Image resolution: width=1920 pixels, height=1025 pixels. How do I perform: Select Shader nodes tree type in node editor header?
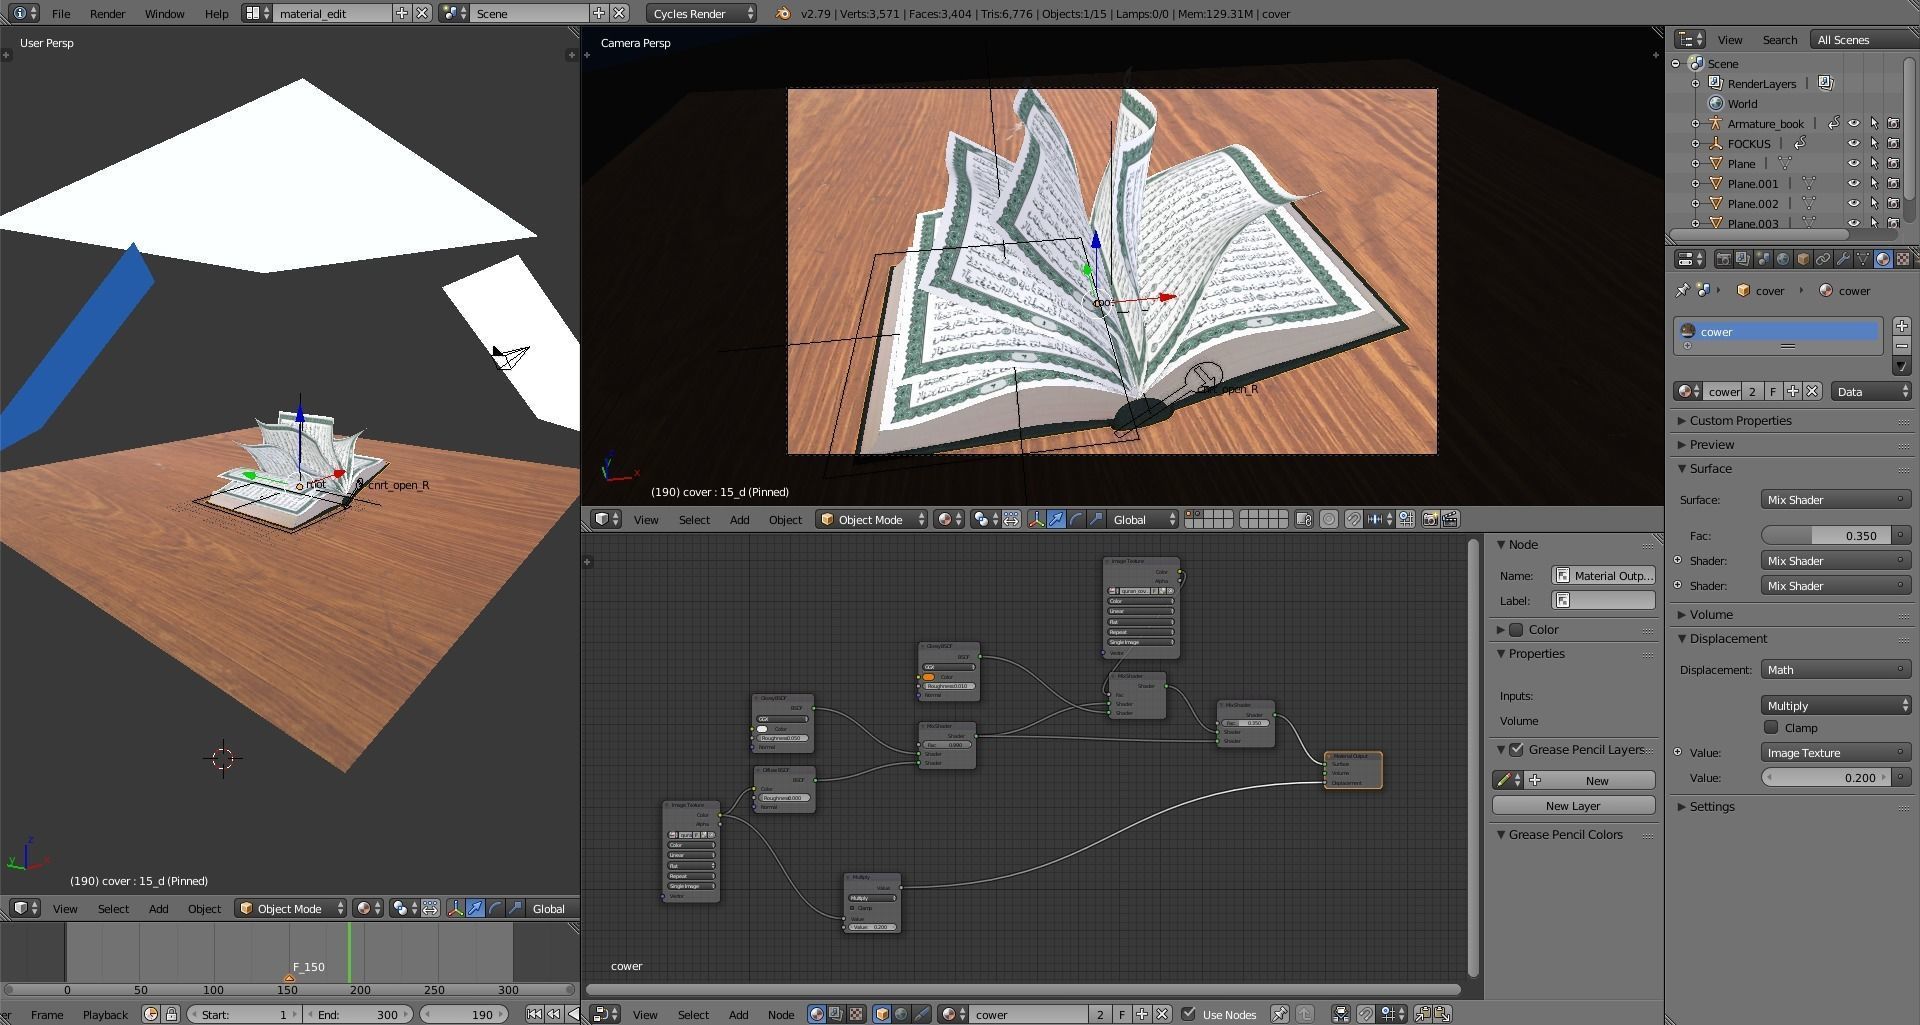[817, 1014]
